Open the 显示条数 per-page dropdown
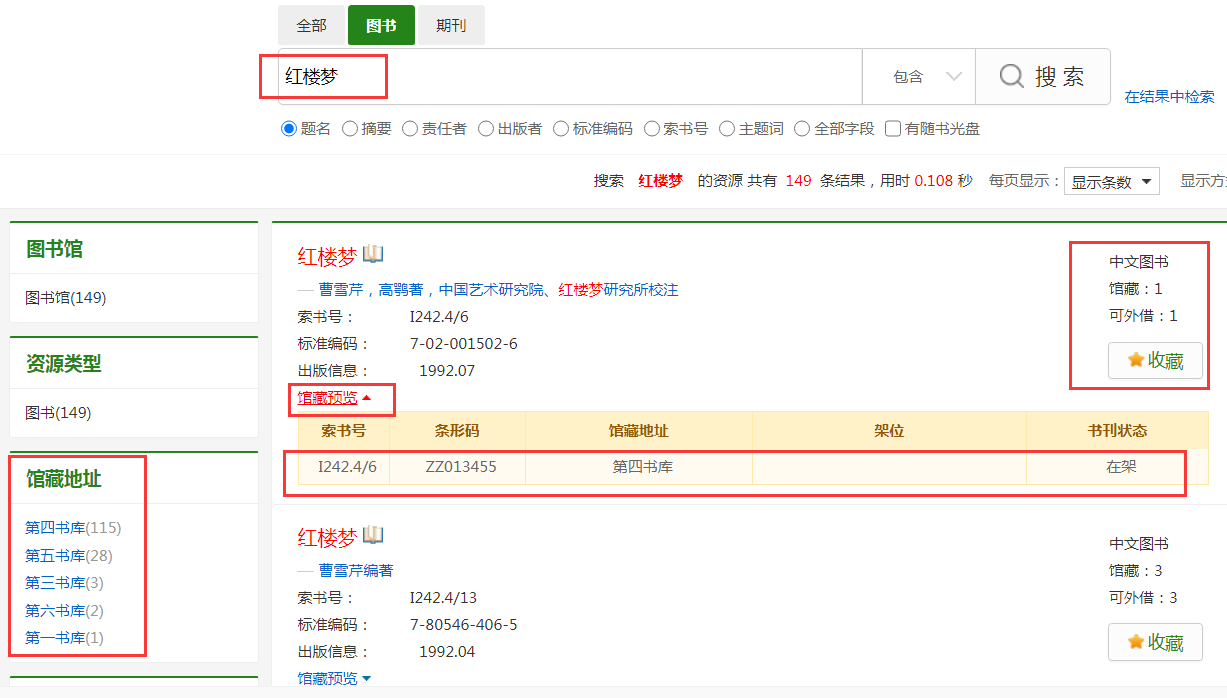 click(1111, 182)
